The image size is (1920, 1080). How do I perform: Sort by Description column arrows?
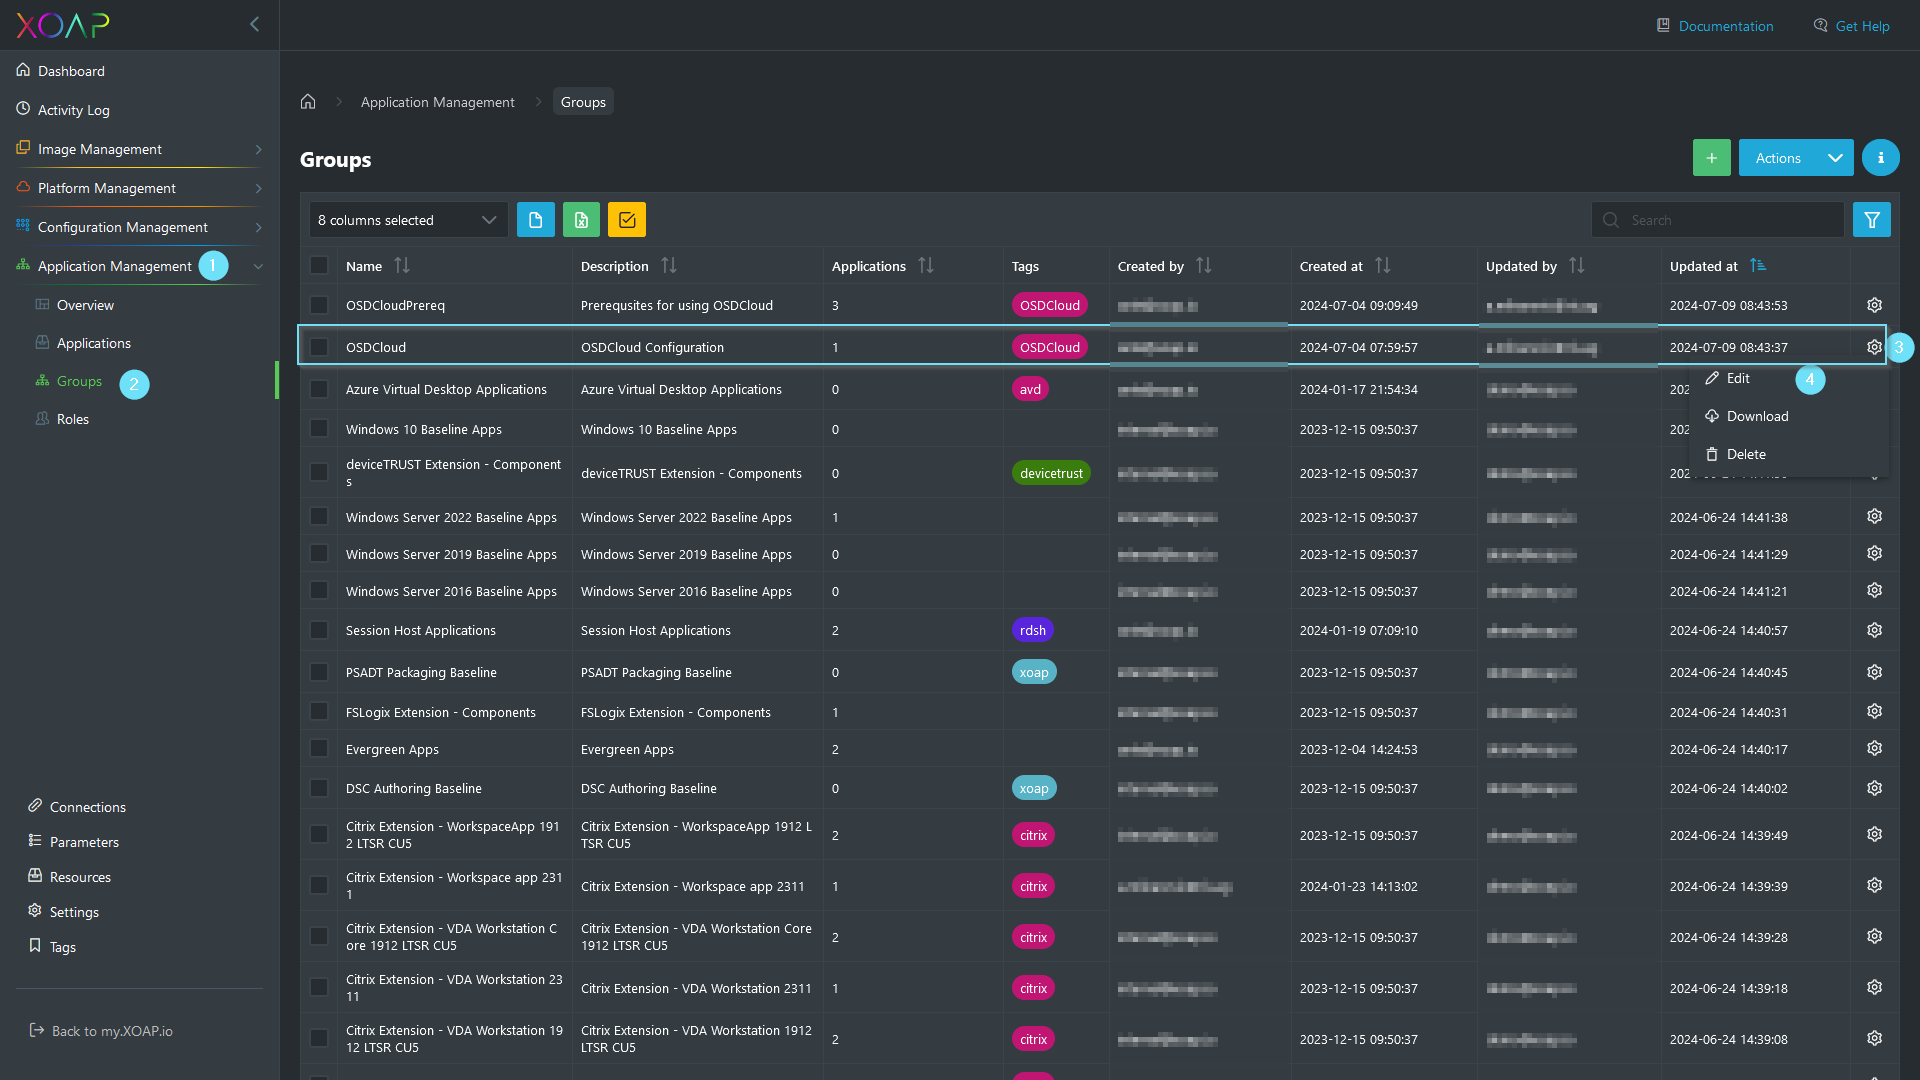pyautogui.click(x=669, y=266)
